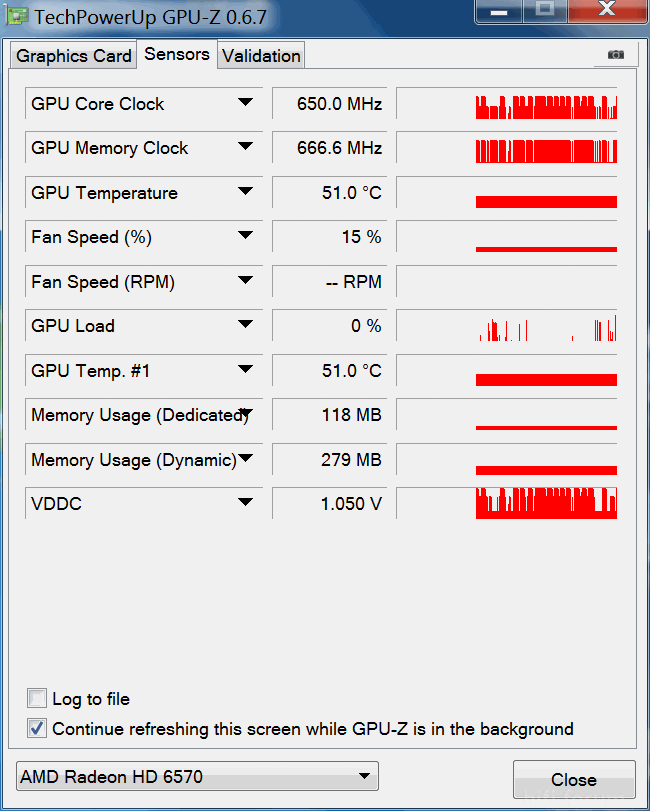Screen dimensions: 650x811
Task: Open the Memory Usage (Dynamic) dropdown
Action: coord(245,459)
